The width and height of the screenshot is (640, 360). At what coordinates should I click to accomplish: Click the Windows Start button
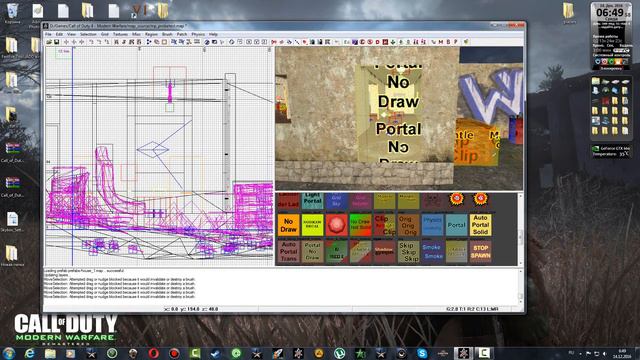click(9, 353)
